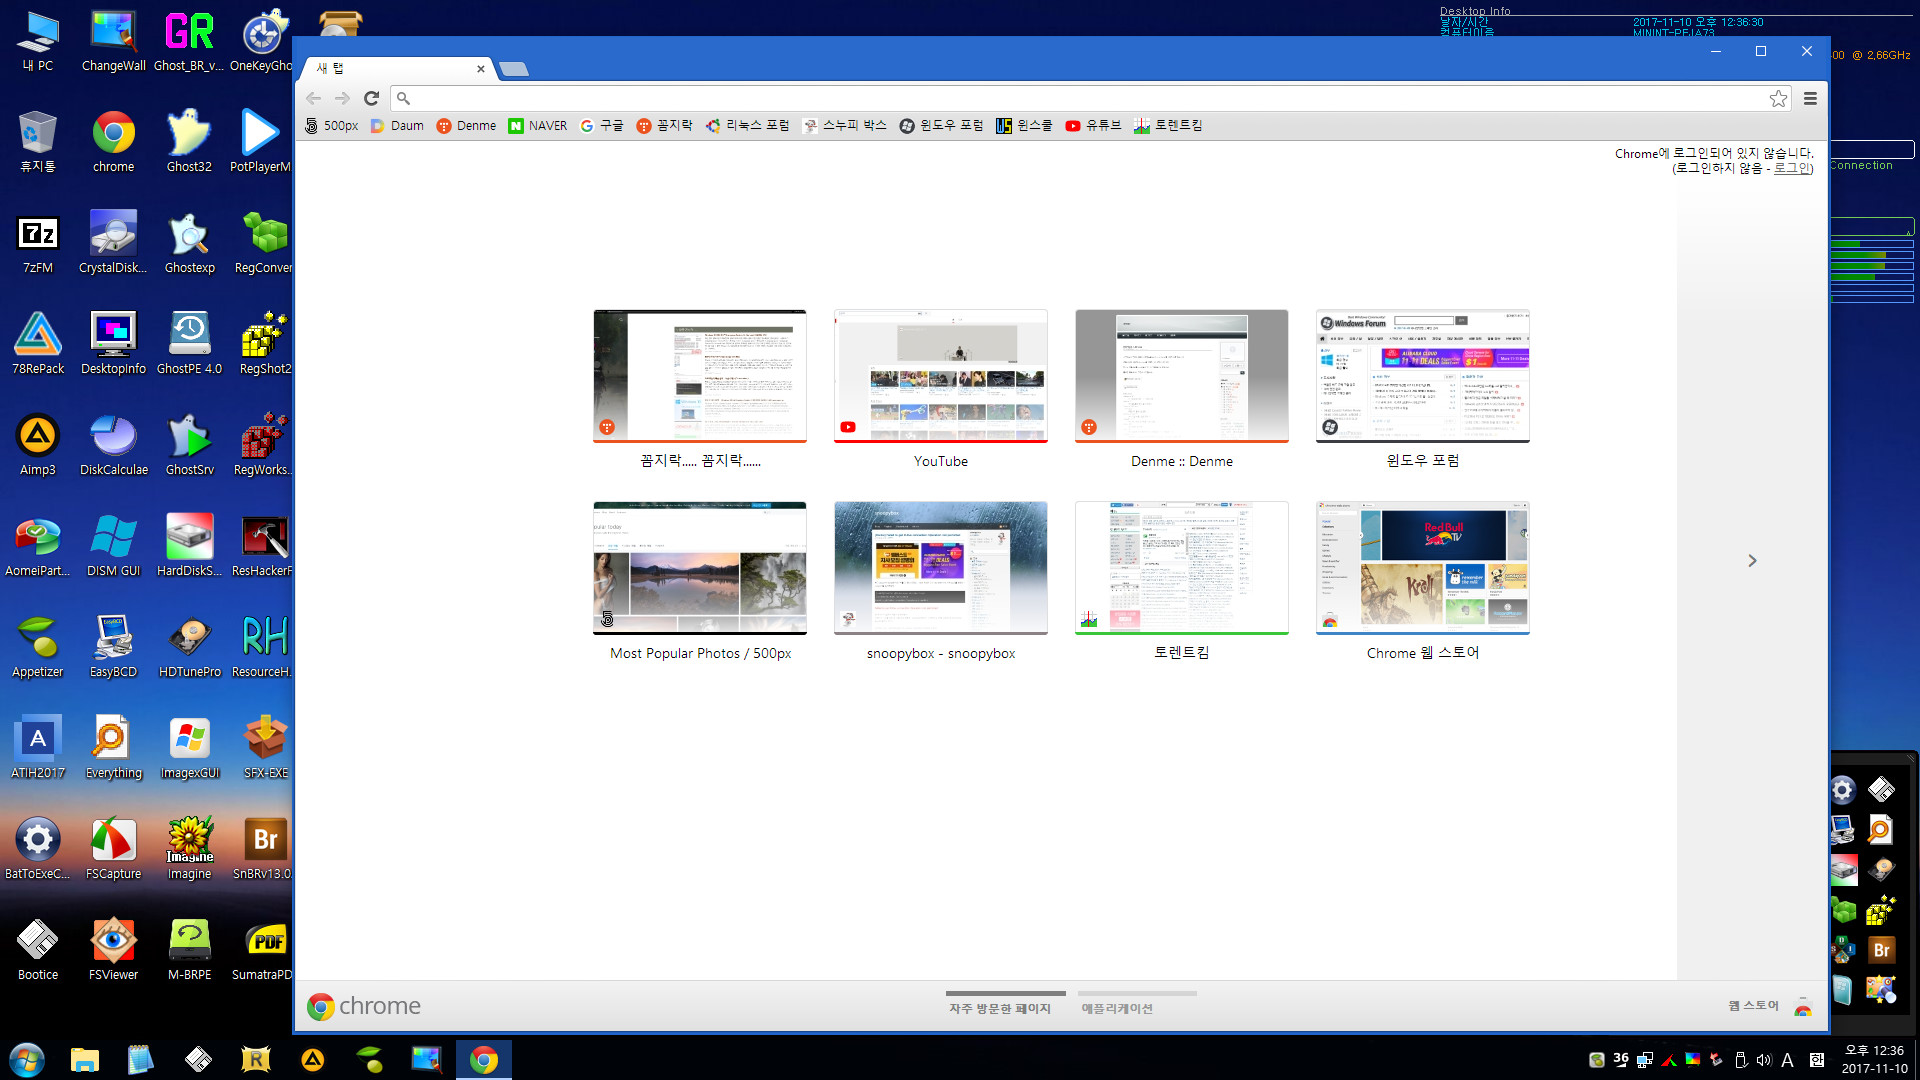
Task: Open the FSCapture desktop icon
Action: click(114, 850)
